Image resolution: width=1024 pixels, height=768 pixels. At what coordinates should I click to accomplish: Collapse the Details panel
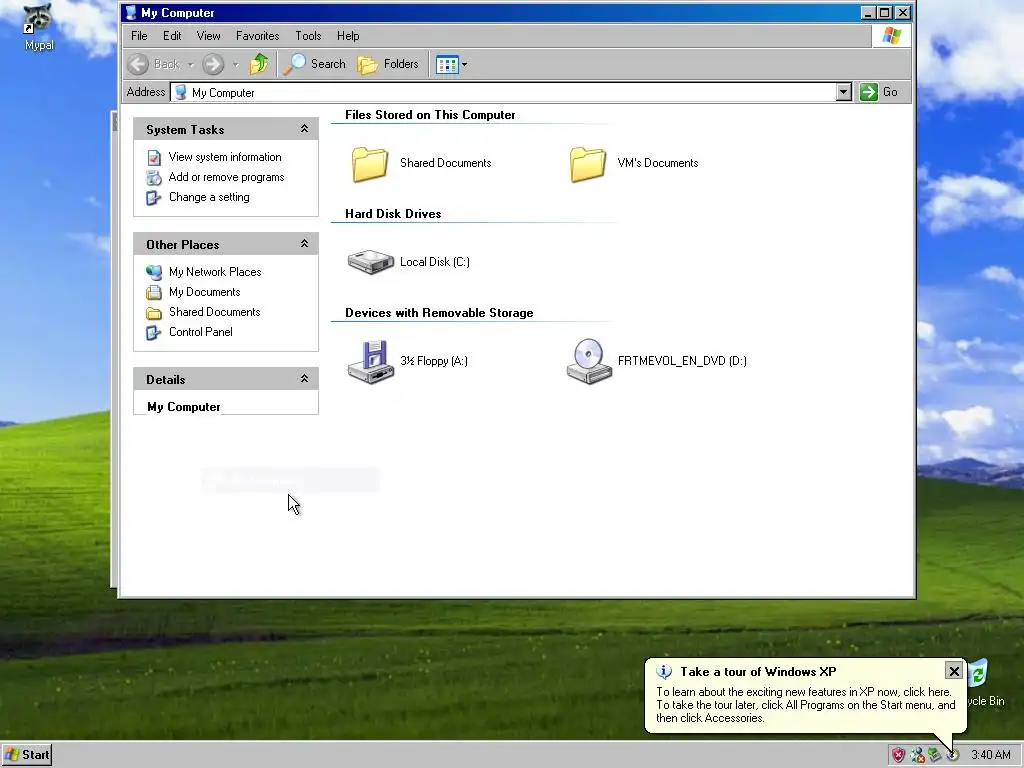point(304,379)
